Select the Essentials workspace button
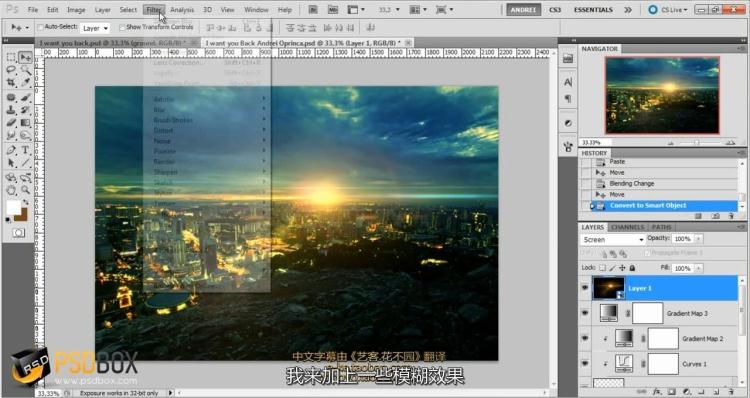750x398 pixels. click(593, 10)
